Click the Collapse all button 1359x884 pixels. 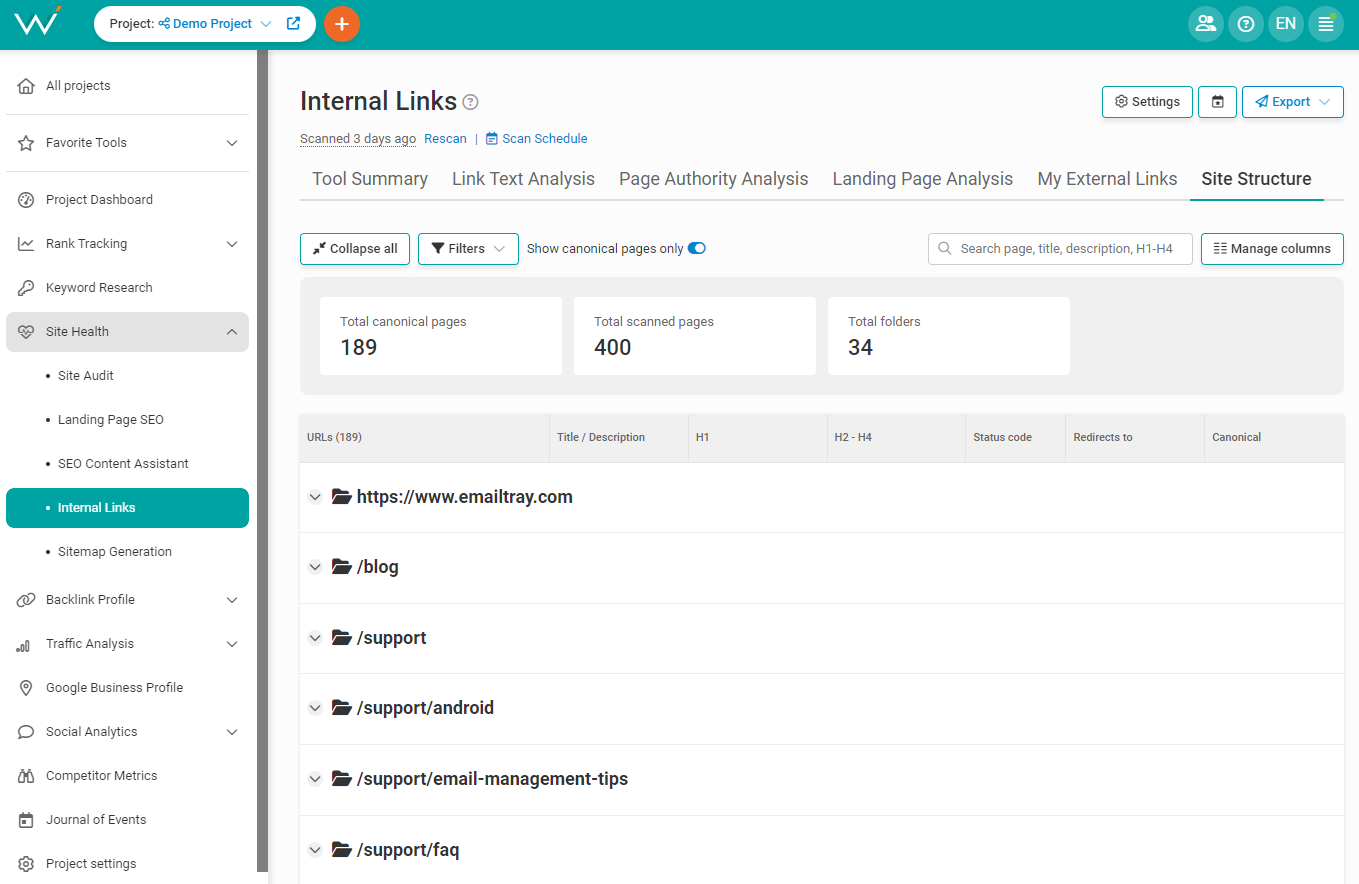[355, 249]
